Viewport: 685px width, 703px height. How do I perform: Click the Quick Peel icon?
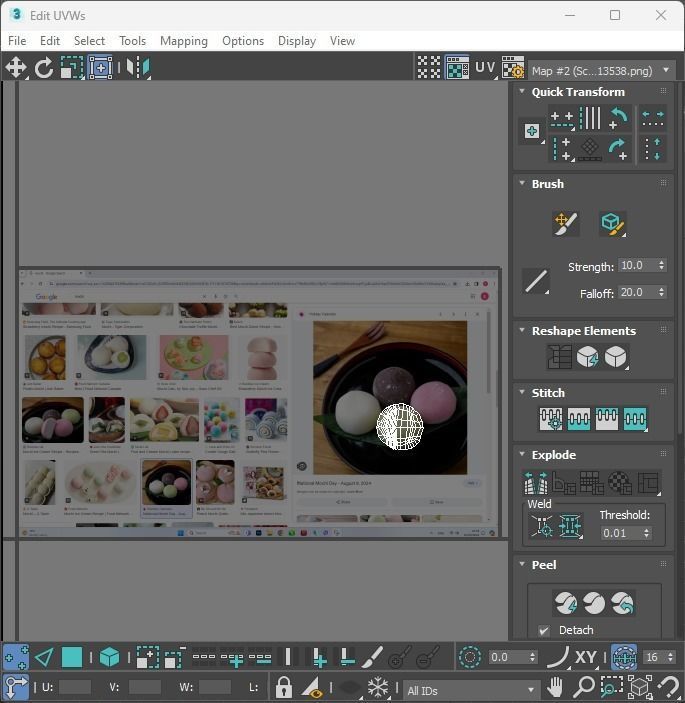point(566,603)
